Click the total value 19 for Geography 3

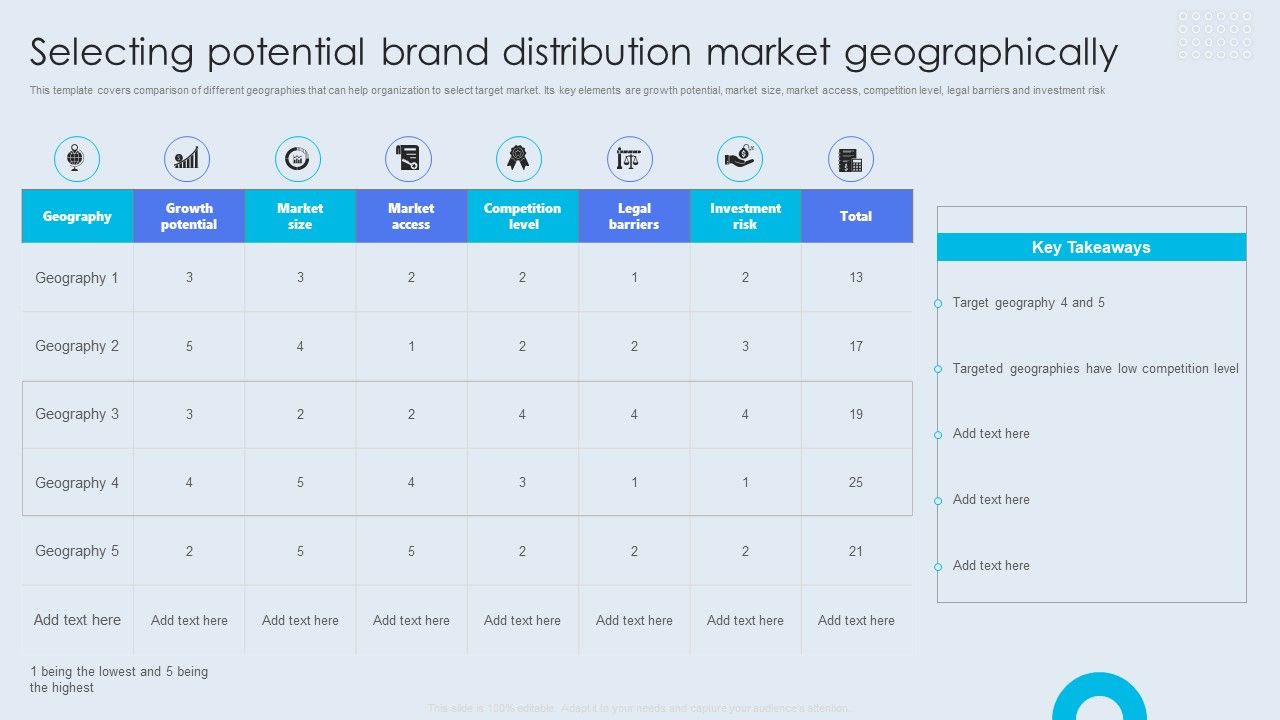point(856,414)
